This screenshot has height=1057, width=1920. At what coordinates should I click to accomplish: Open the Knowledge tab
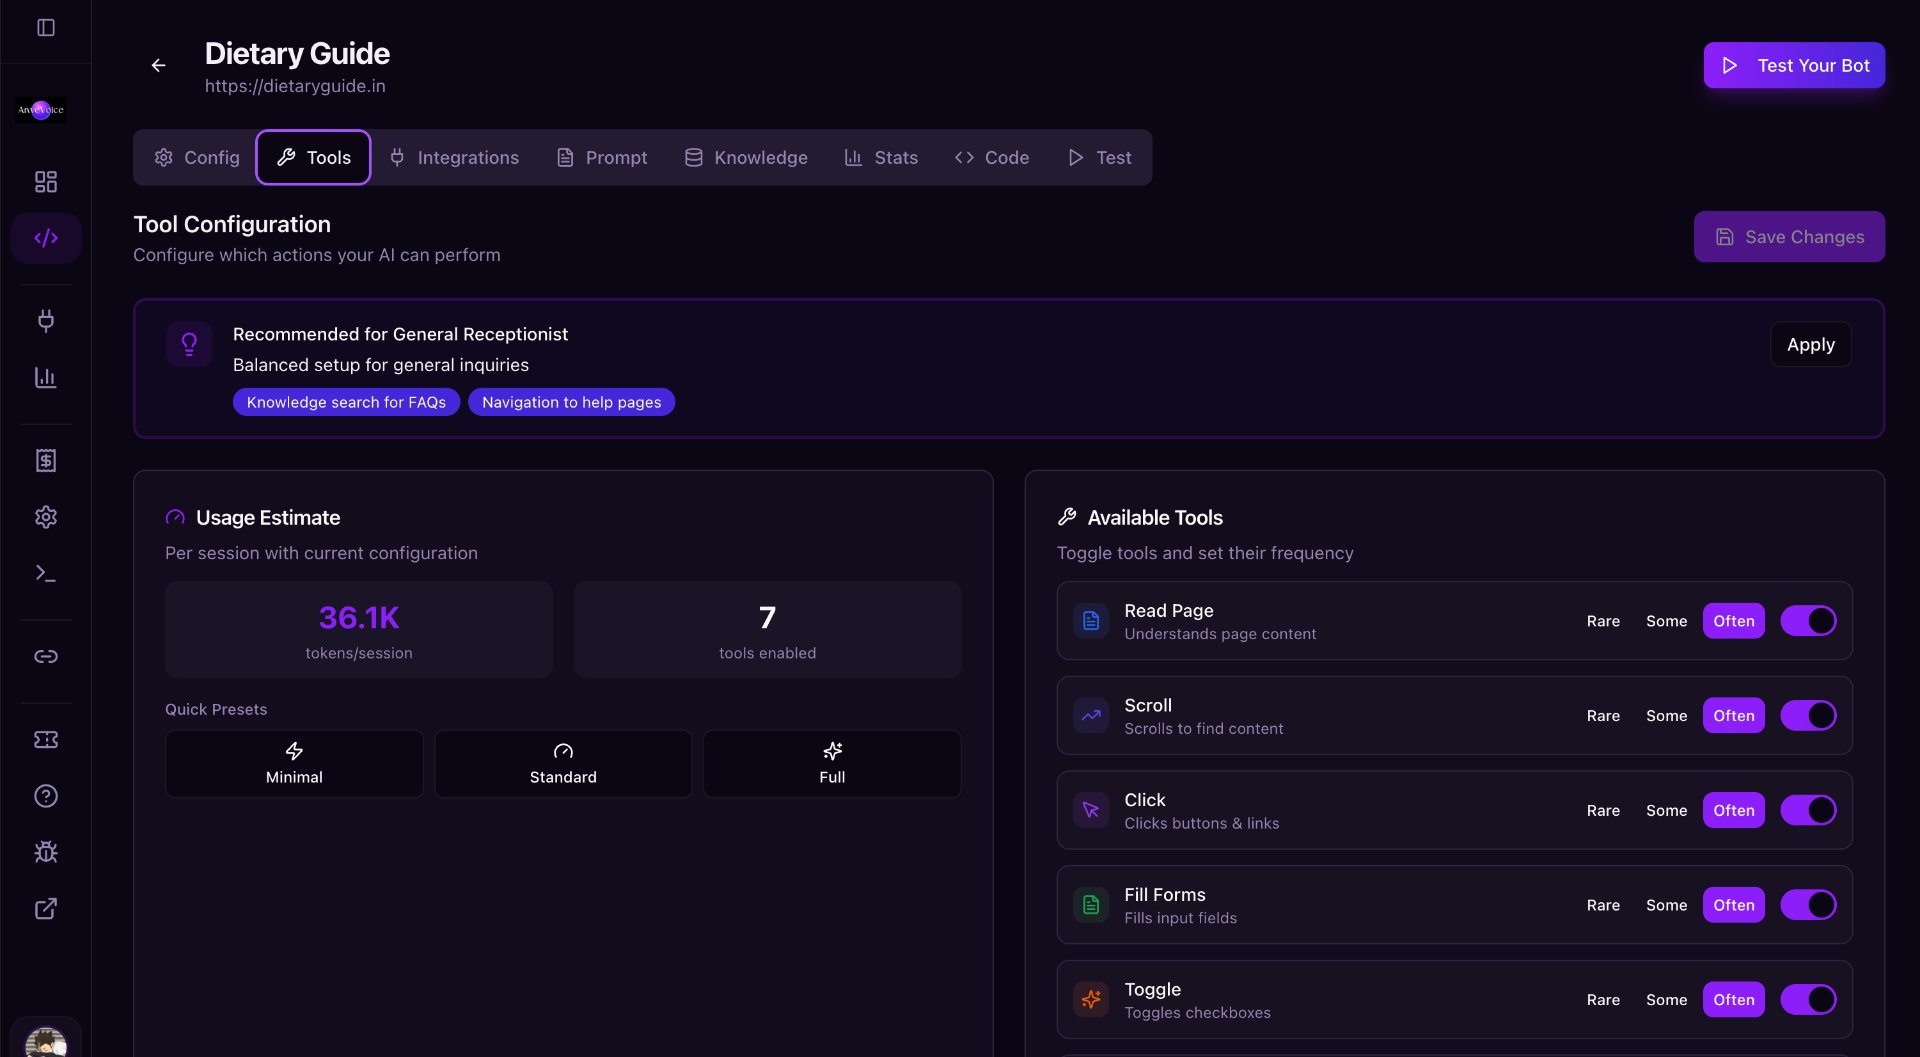click(x=746, y=158)
